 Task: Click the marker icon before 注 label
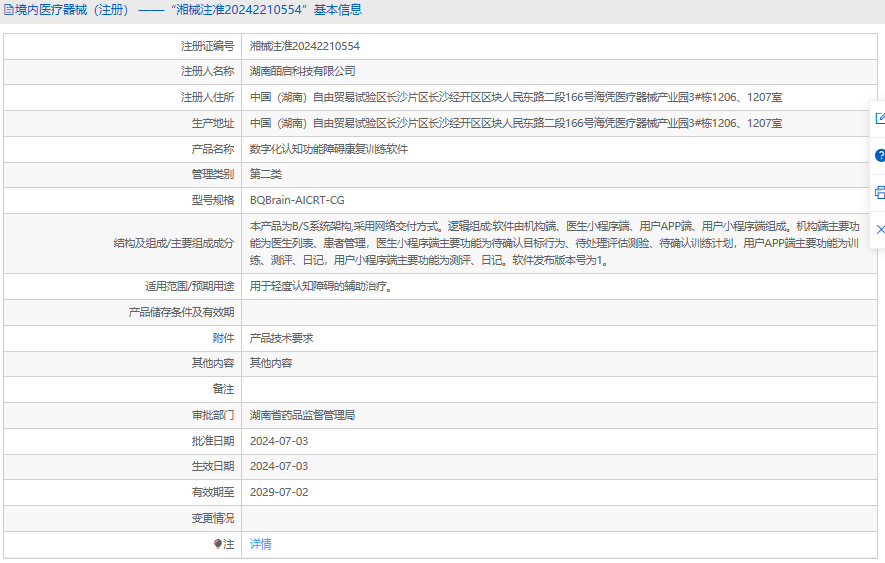[x=218, y=544]
